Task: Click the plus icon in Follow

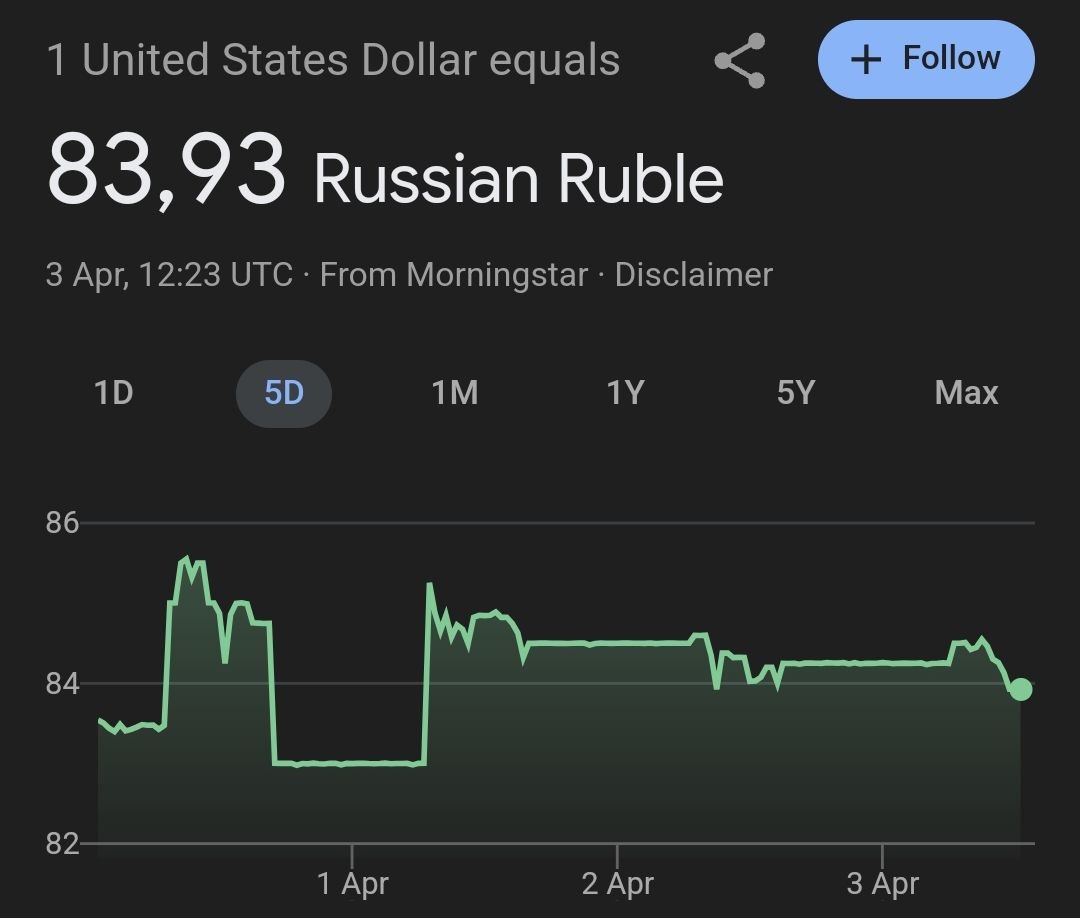Action: (866, 59)
